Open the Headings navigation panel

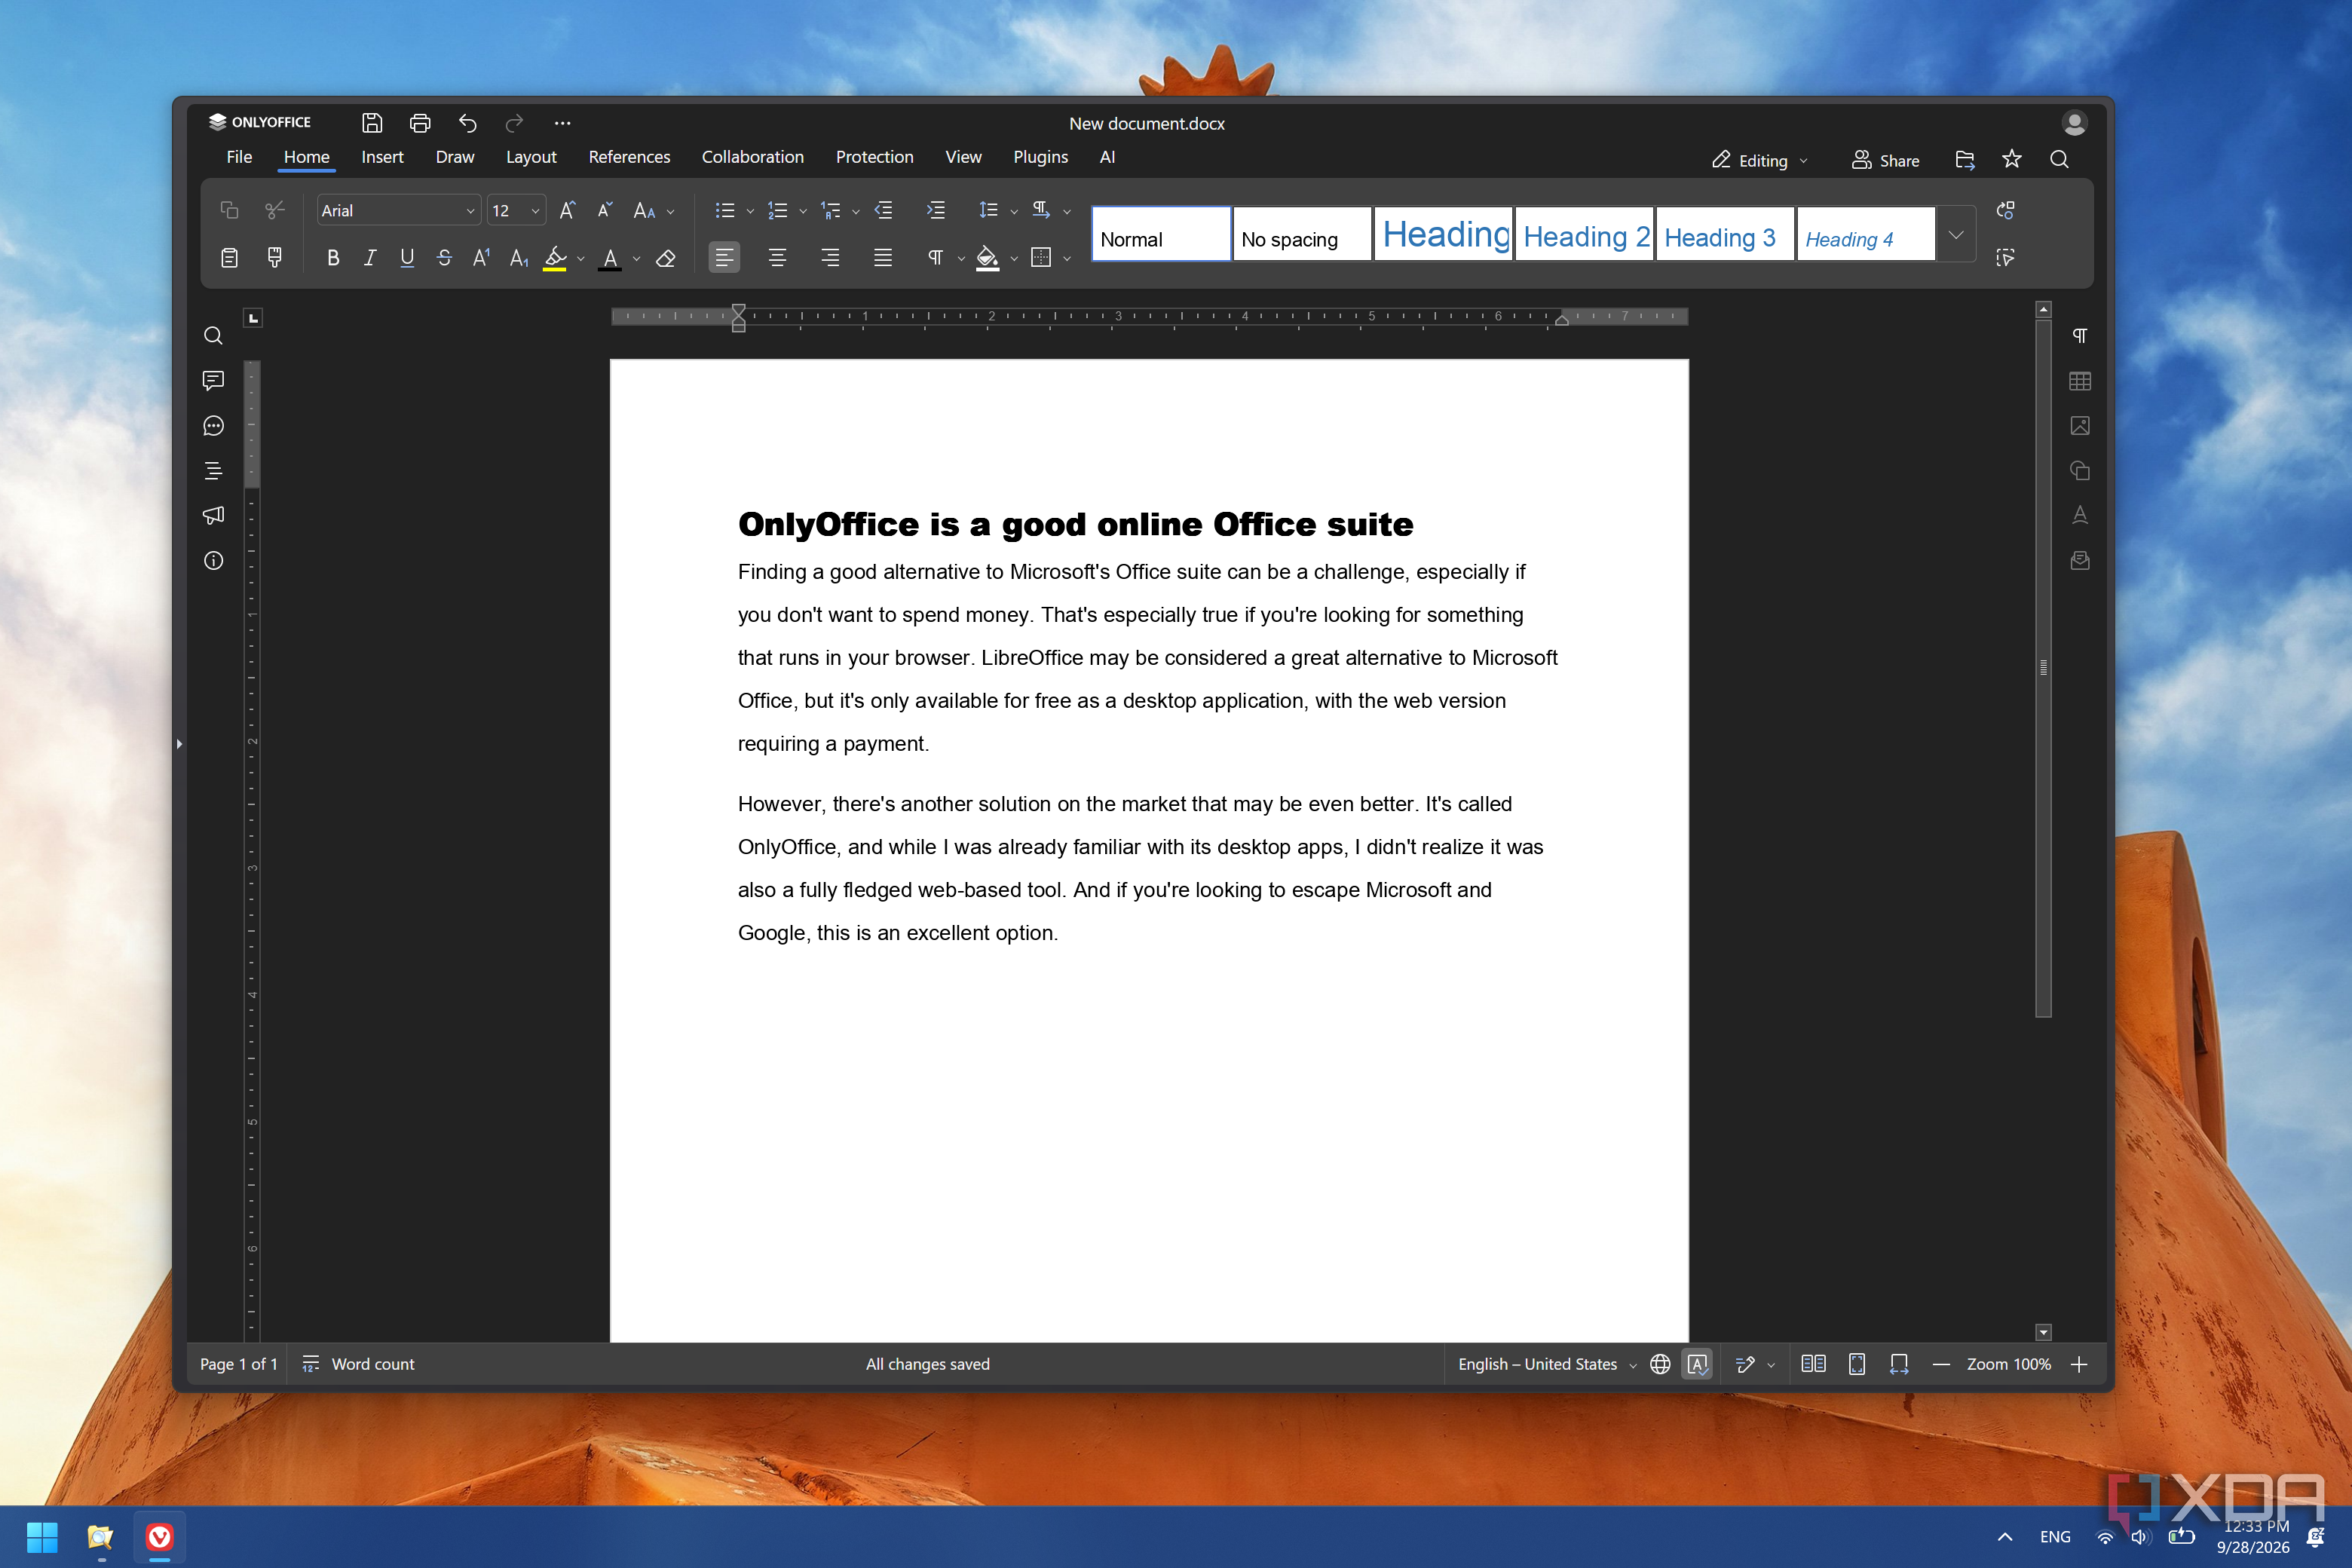pyautogui.click(x=213, y=470)
